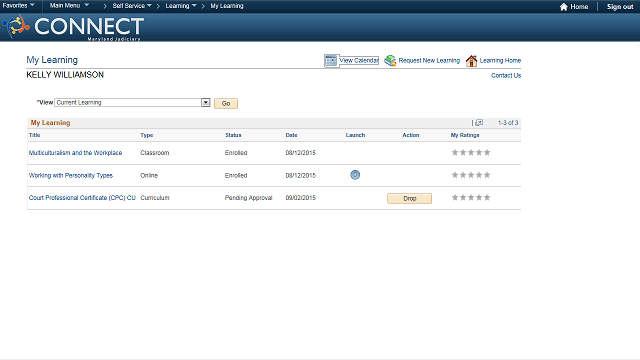This screenshot has width=640, height=360.
Task: Click the 1-3 of 3 row counter
Action: coord(508,122)
